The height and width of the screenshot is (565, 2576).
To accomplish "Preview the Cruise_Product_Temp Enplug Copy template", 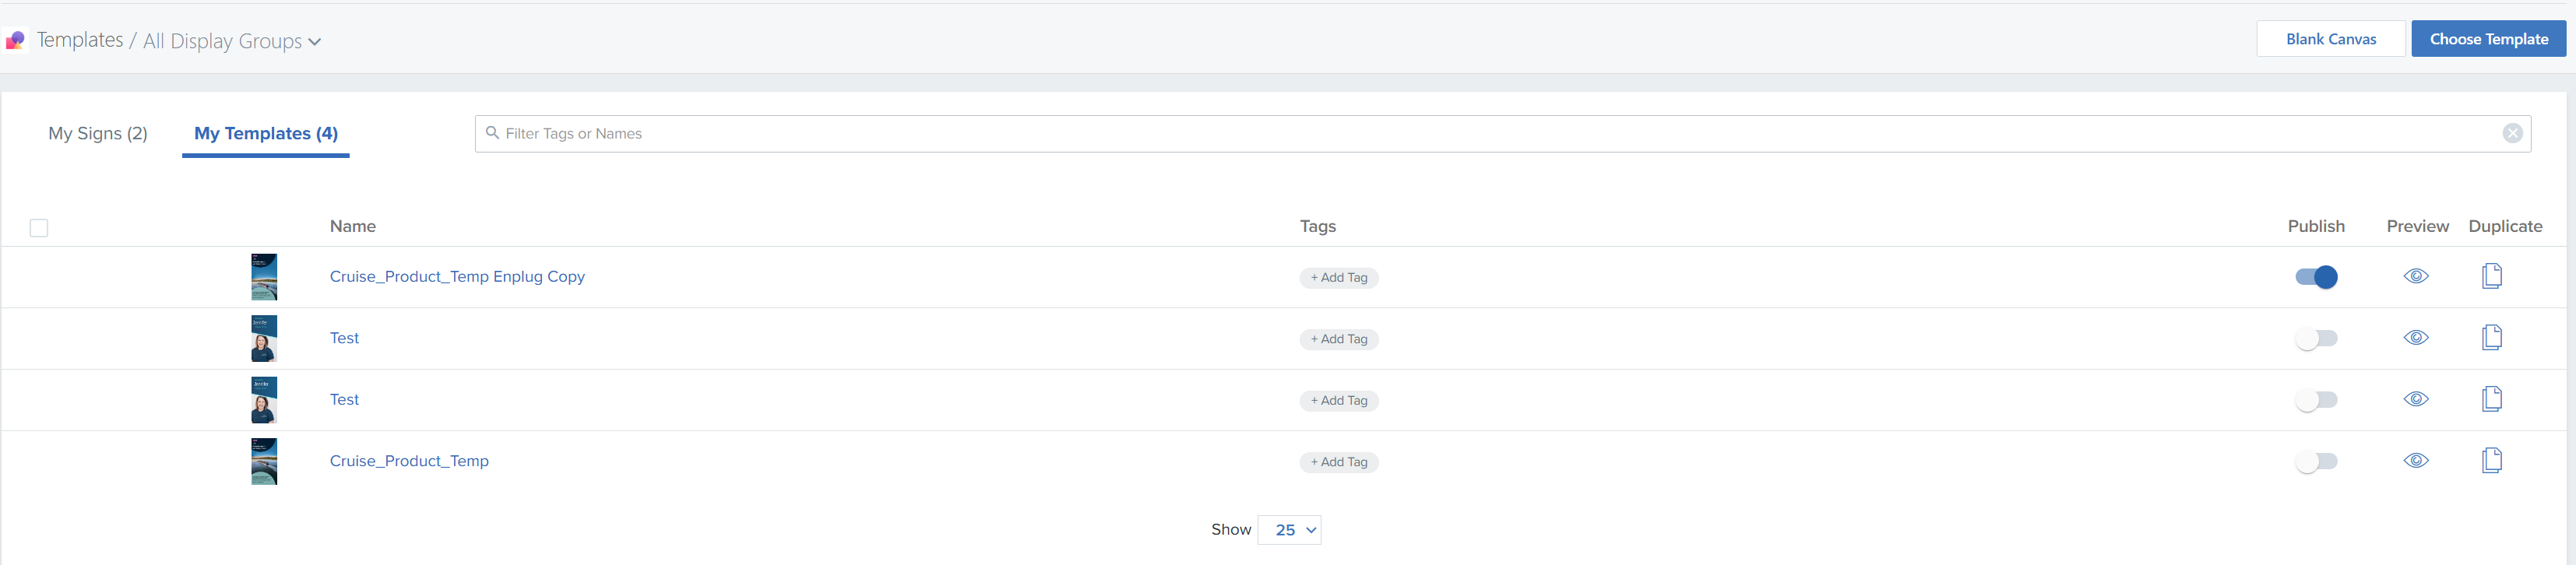I will [x=2416, y=277].
